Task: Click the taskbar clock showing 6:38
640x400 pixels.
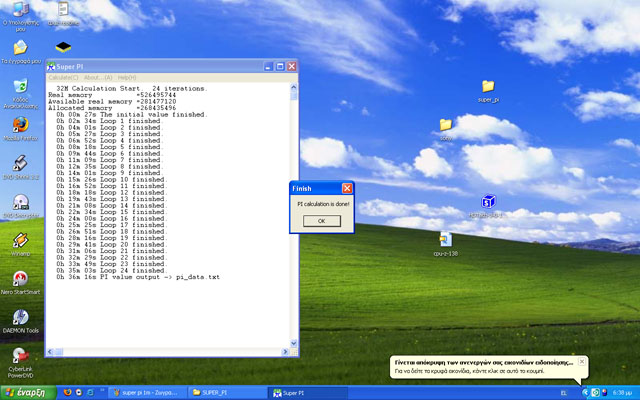Action: 622,393
